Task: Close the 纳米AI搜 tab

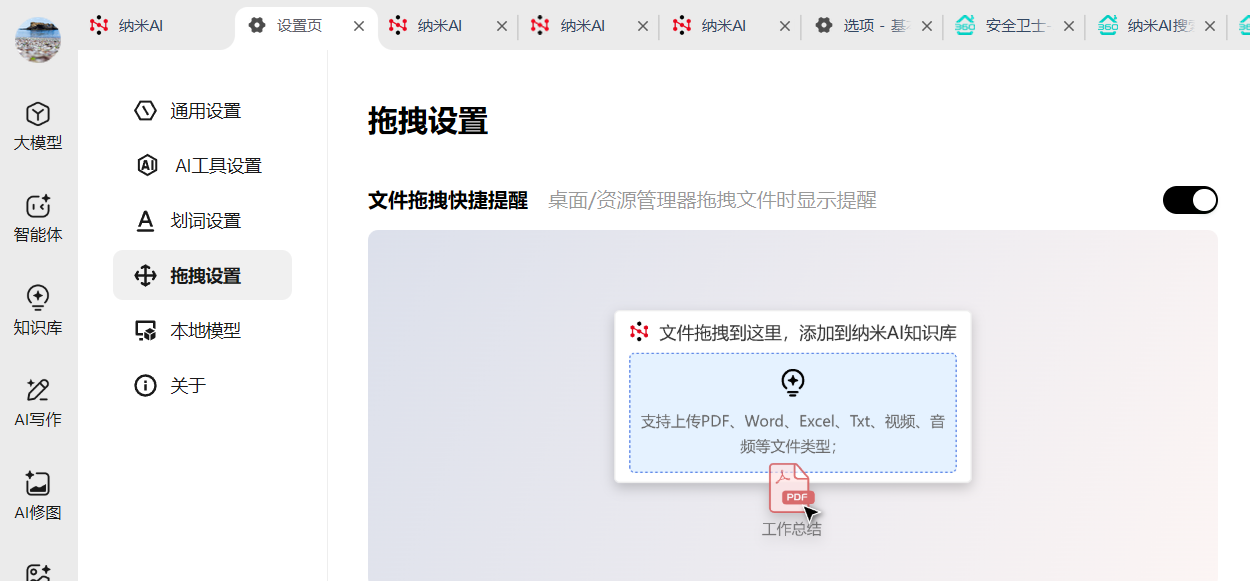Action: pos(1211,26)
